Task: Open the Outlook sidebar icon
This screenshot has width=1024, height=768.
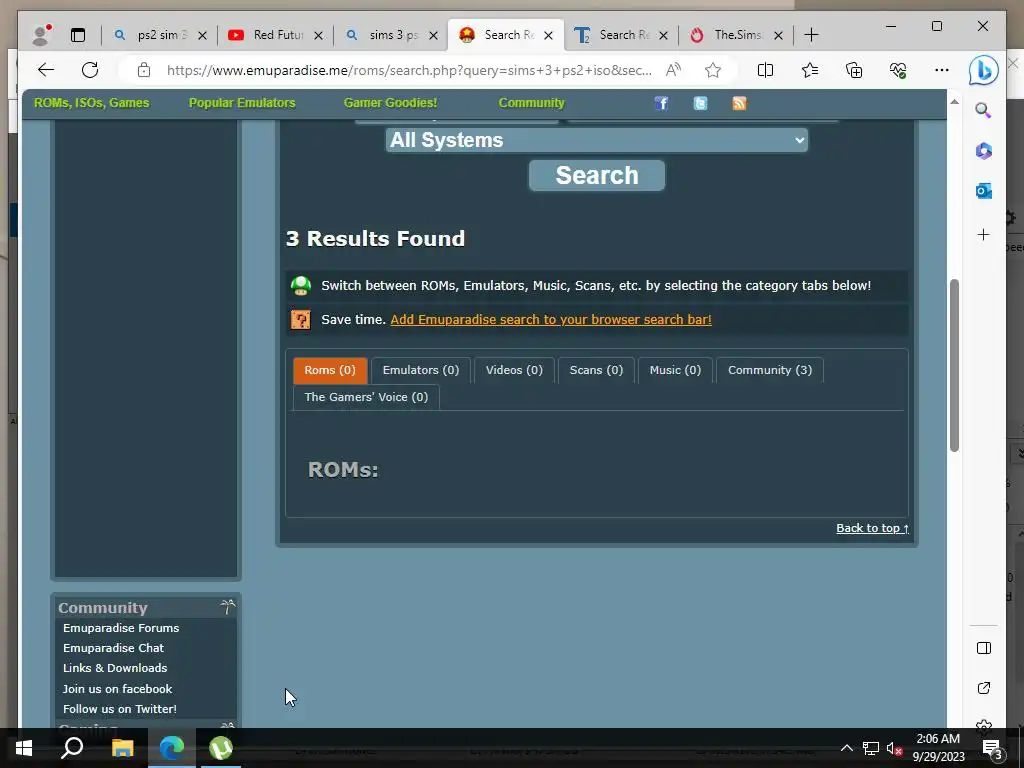Action: coord(984,191)
